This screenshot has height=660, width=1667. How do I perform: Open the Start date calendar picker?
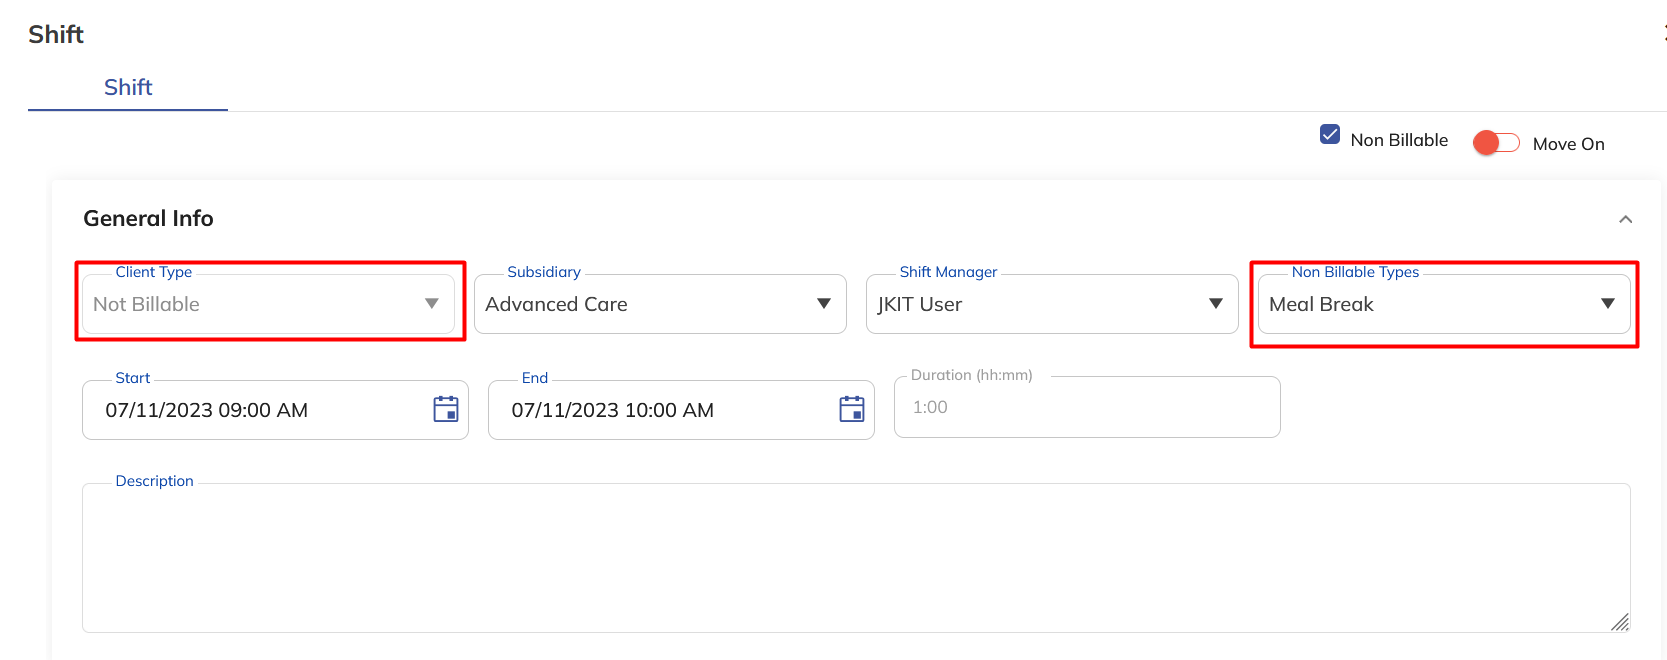[446, 409]
